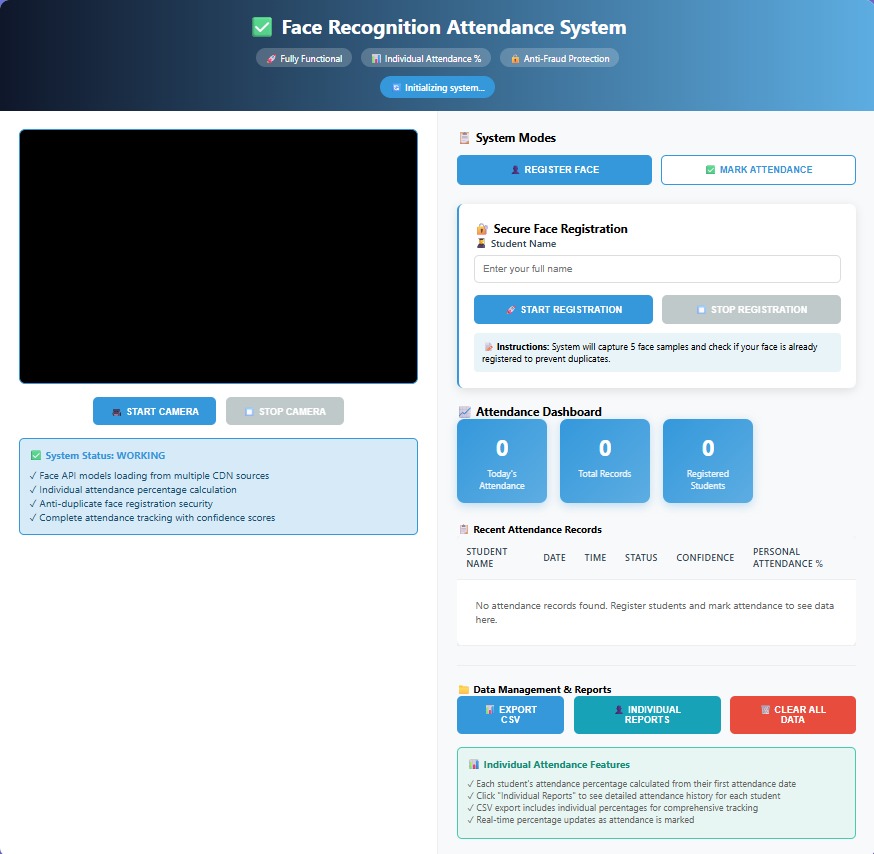Image resolution: width=874 pixels, height=854 pixels.
Task: Click CLEAR ALL DATA to erase records
Action: [x=793, y=715]
